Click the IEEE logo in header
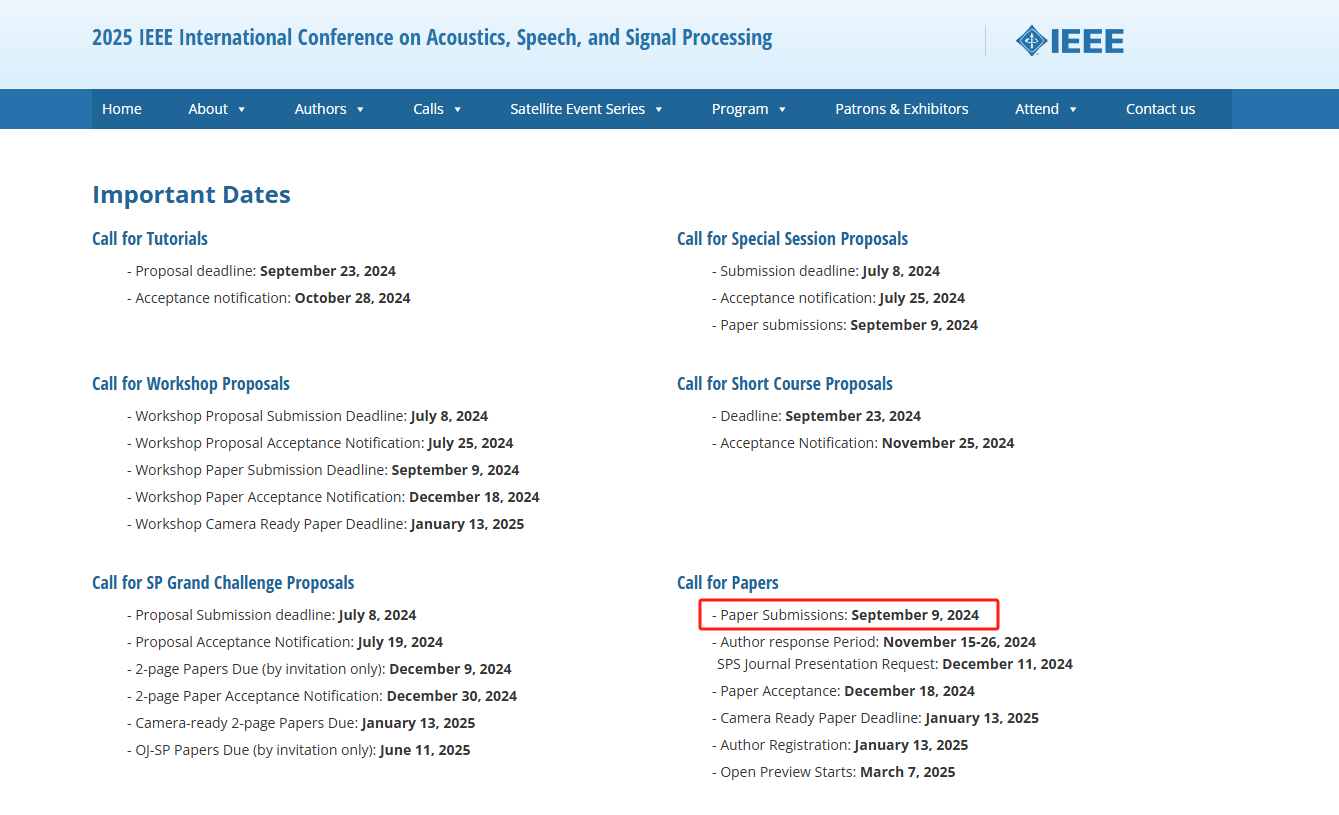Image resolution: width=1339 pixels, height=815 pixels. pos(1069,41)
